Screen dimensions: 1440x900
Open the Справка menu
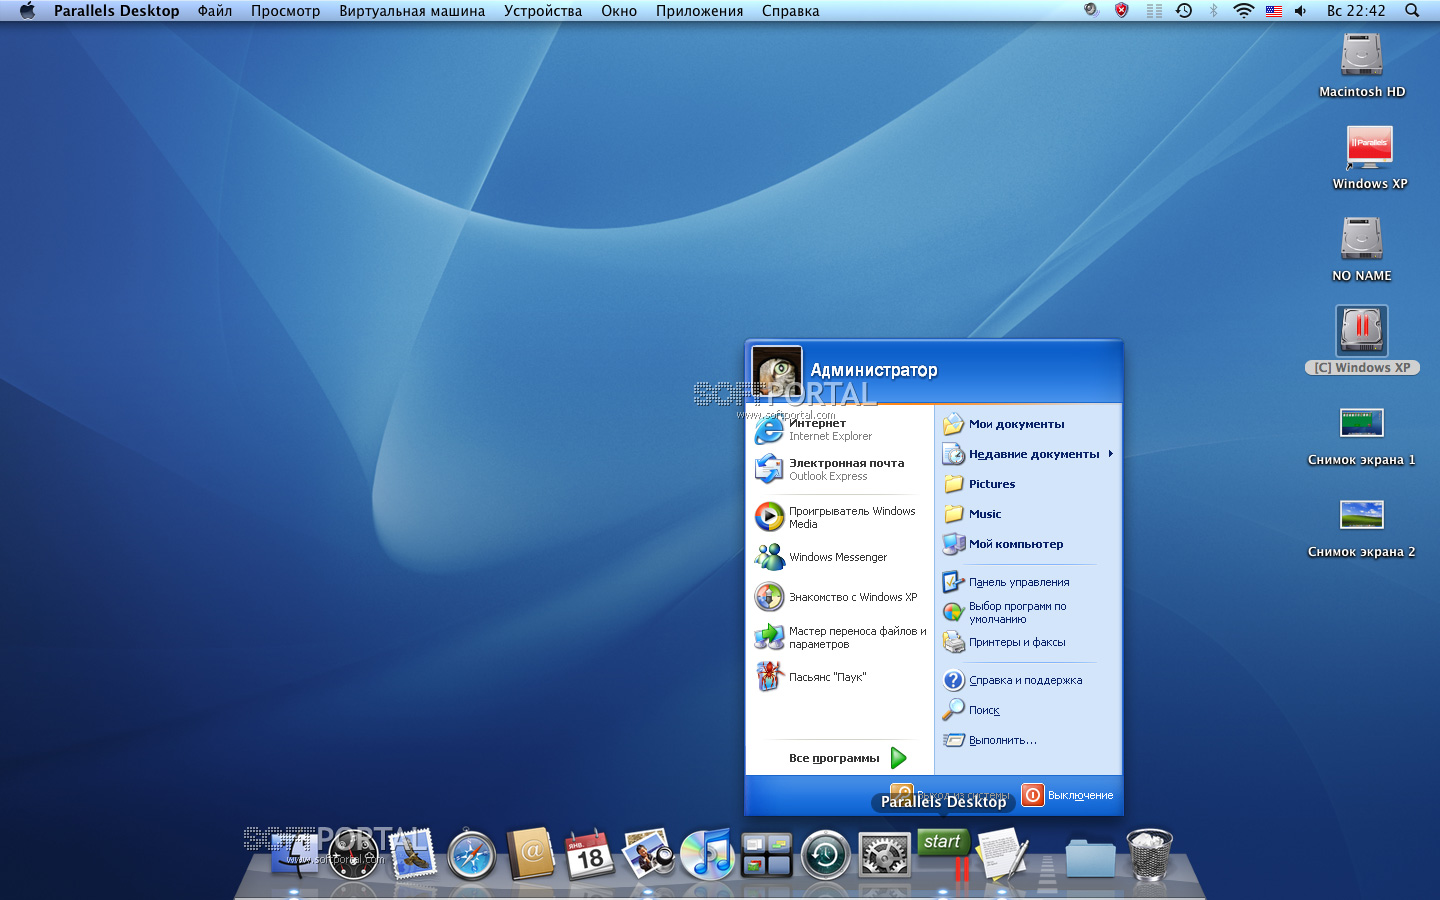coord(791,11)
